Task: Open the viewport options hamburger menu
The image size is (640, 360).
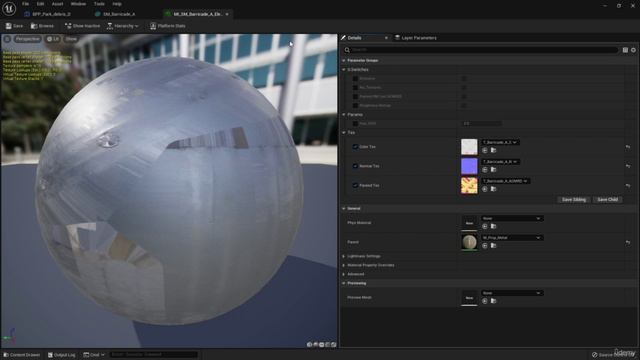Action: [x=7, y=39]
